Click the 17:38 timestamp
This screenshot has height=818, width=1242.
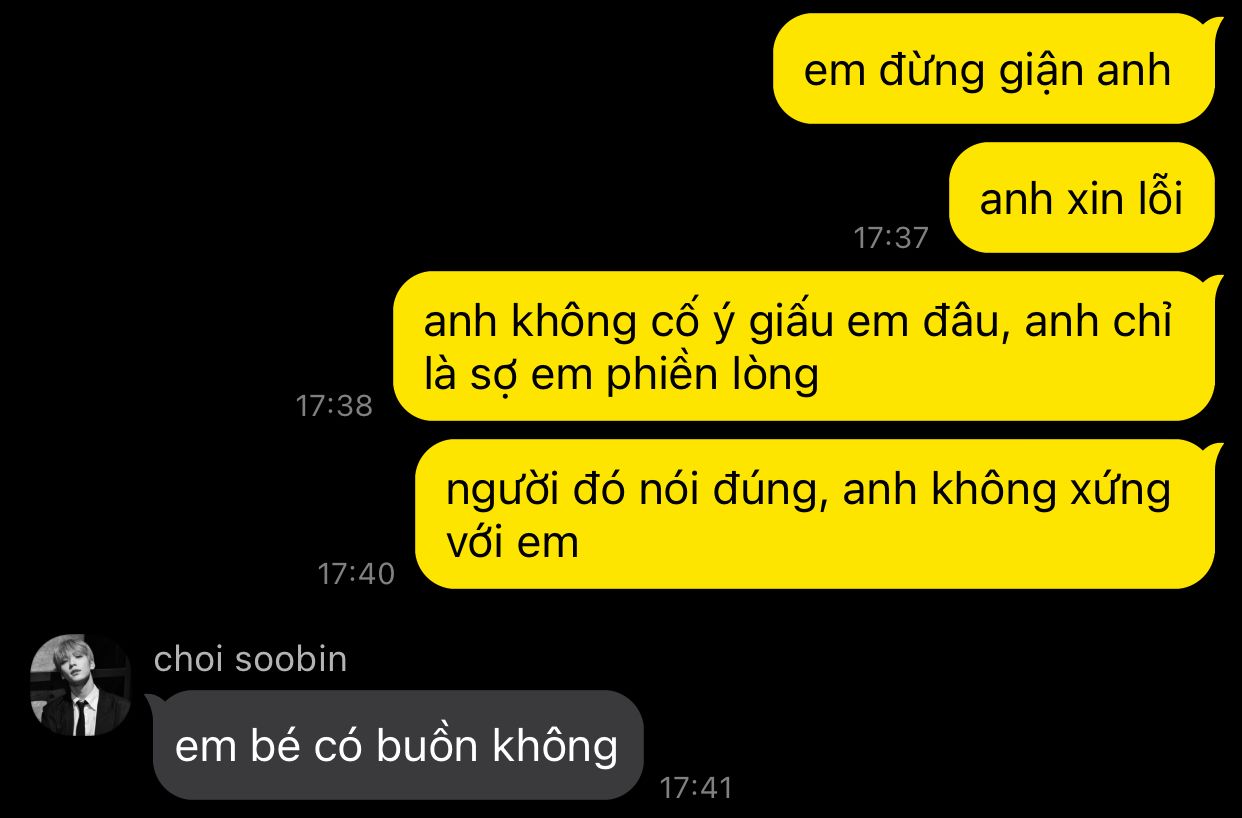[334, 406]
